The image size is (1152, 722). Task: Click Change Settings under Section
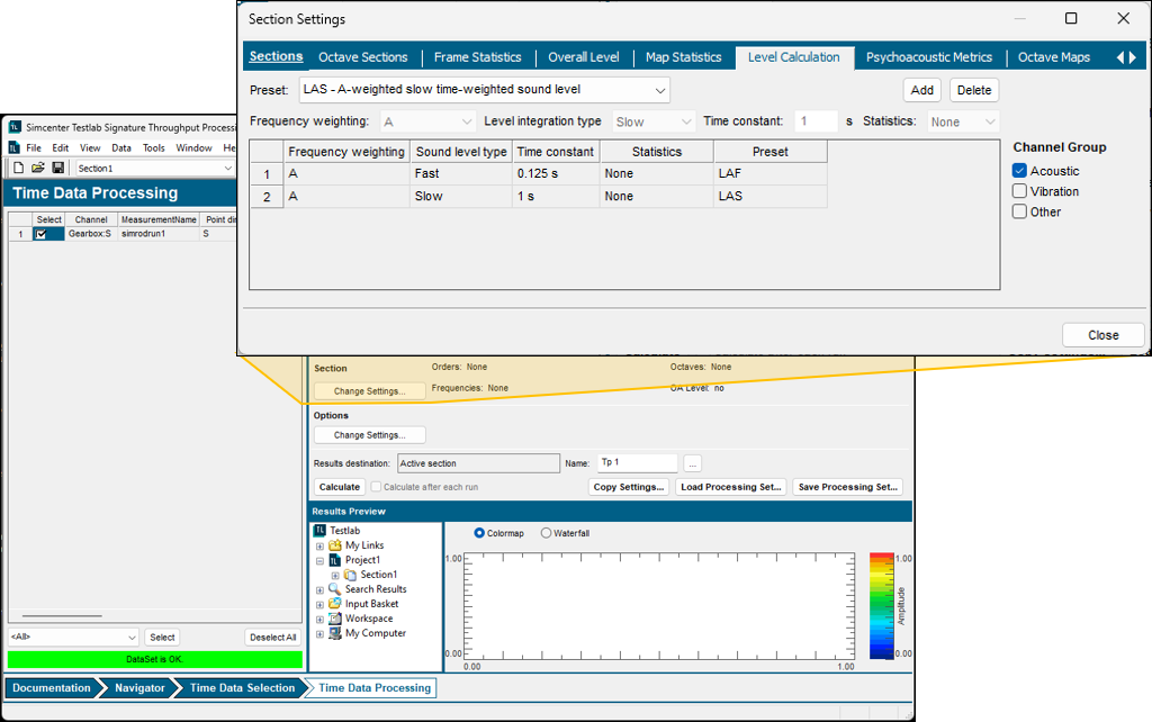pyautogui.click(x=370, y=391)
